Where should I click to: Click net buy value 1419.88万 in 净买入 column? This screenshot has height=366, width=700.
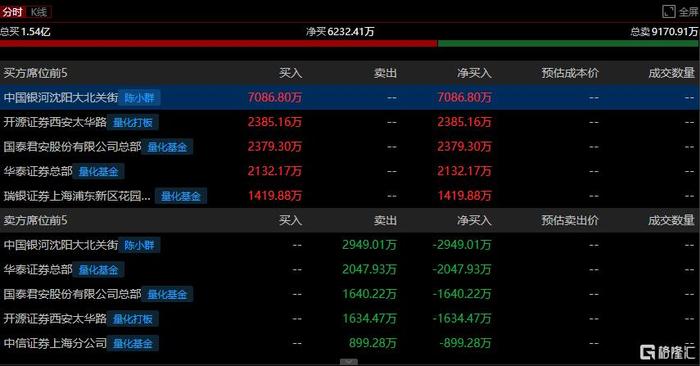click(x=464, y=195)
